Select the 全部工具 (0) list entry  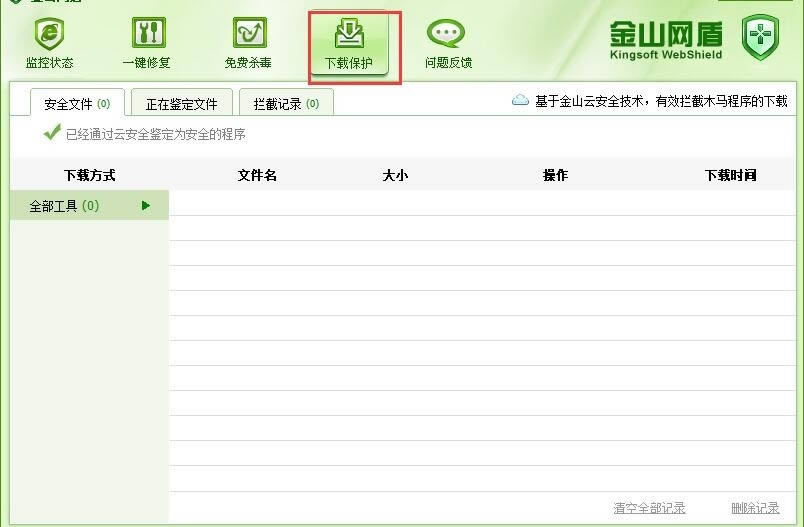65,206
